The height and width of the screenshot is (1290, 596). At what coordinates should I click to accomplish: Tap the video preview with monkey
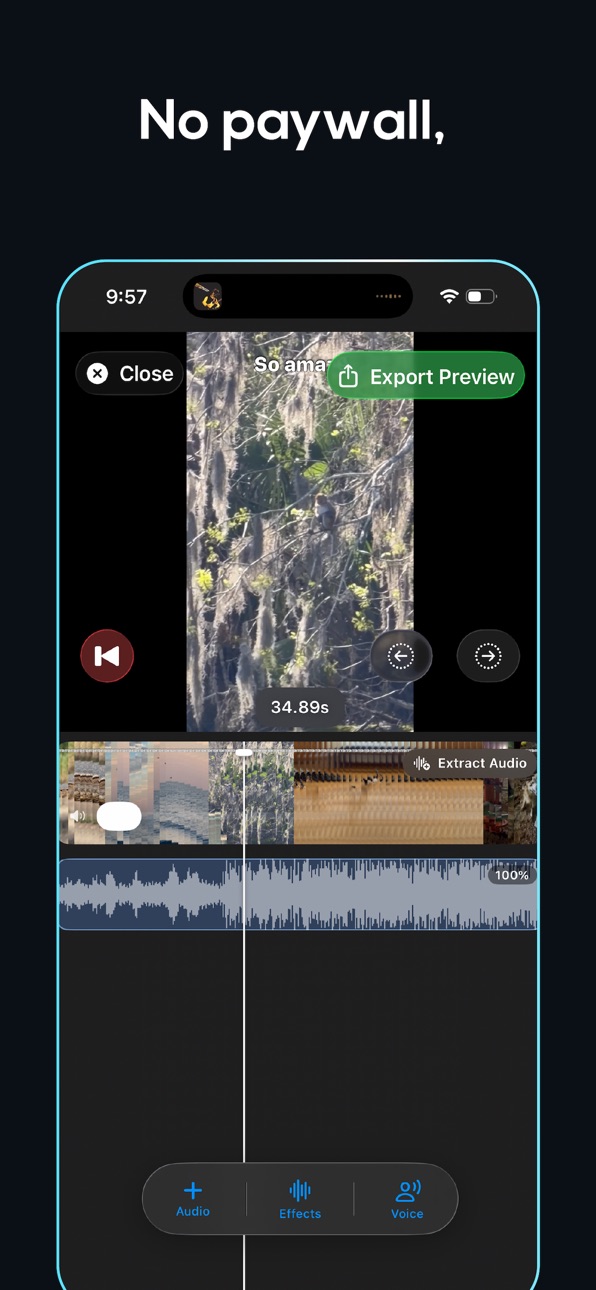(x=300, y=532)
